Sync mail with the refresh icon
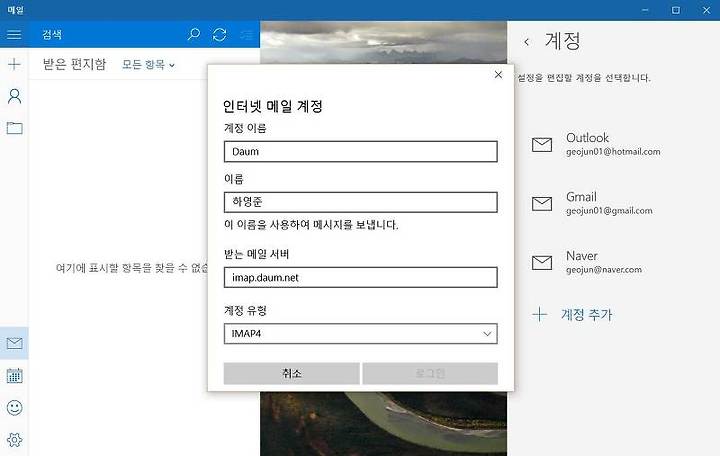 click(219, 34)
